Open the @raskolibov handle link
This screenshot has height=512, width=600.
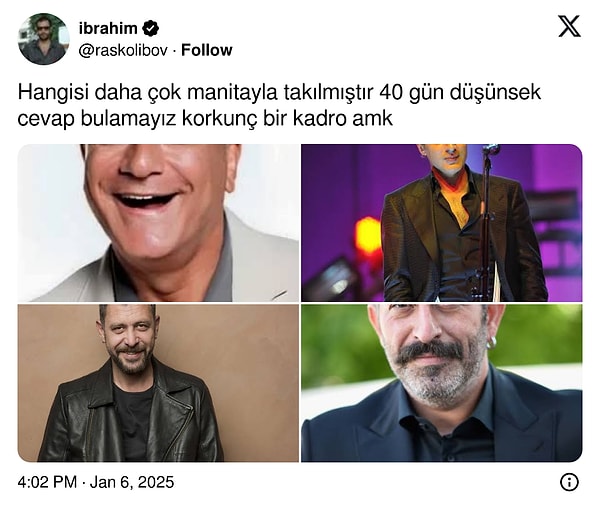pyautogui.click(x=123, y=51)
